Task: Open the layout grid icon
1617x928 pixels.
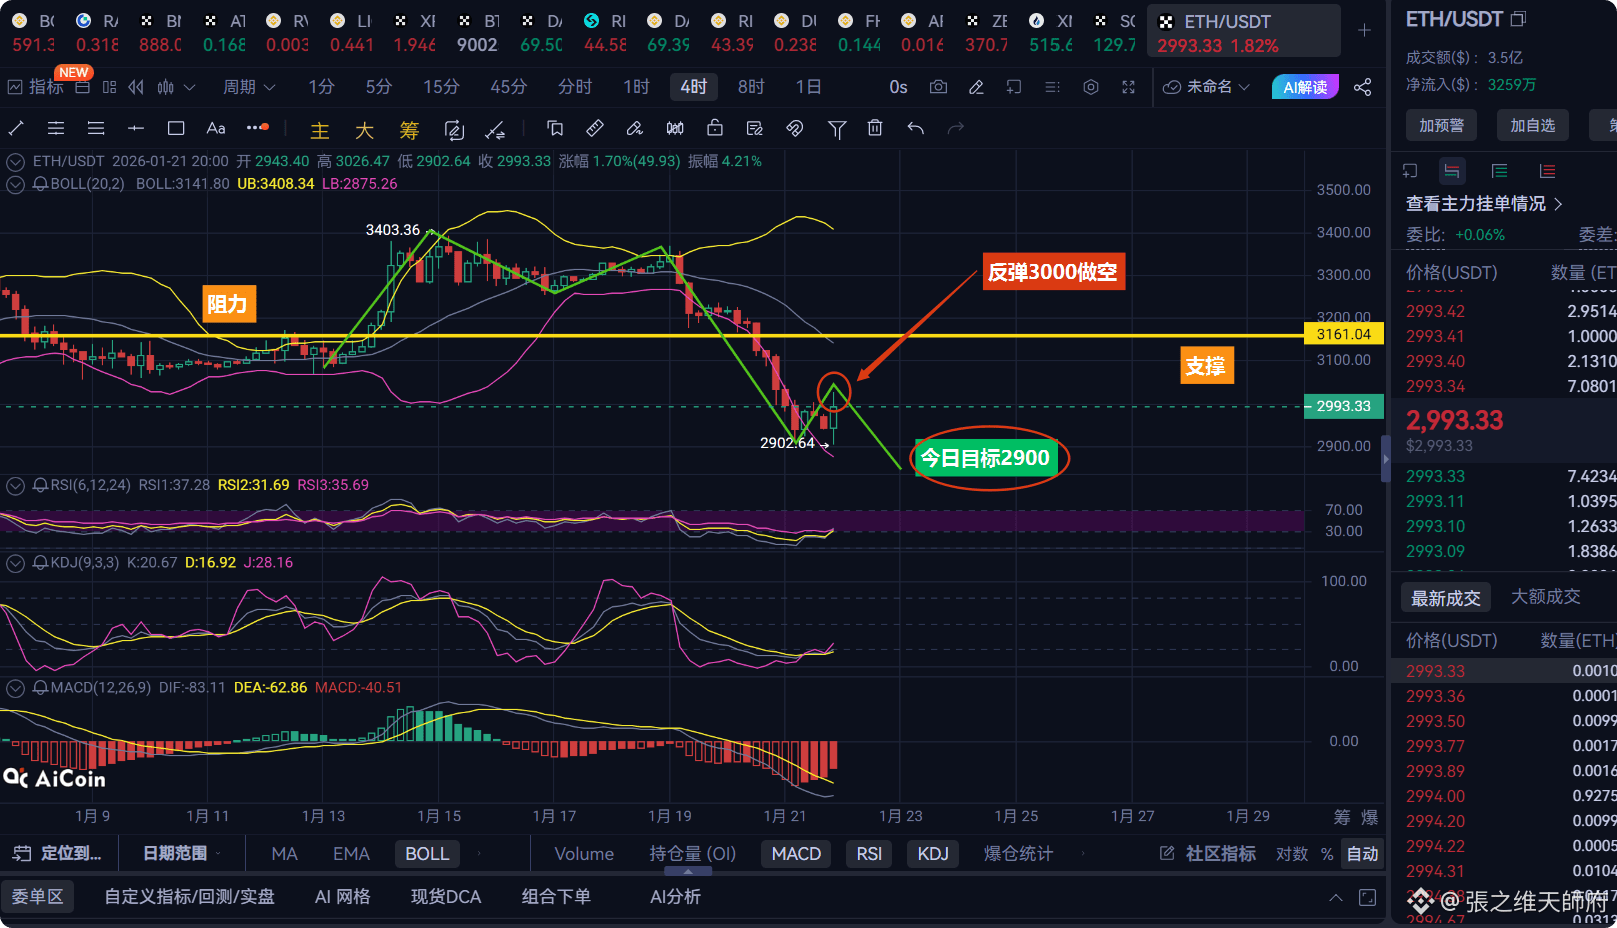Action: (109, 87)
